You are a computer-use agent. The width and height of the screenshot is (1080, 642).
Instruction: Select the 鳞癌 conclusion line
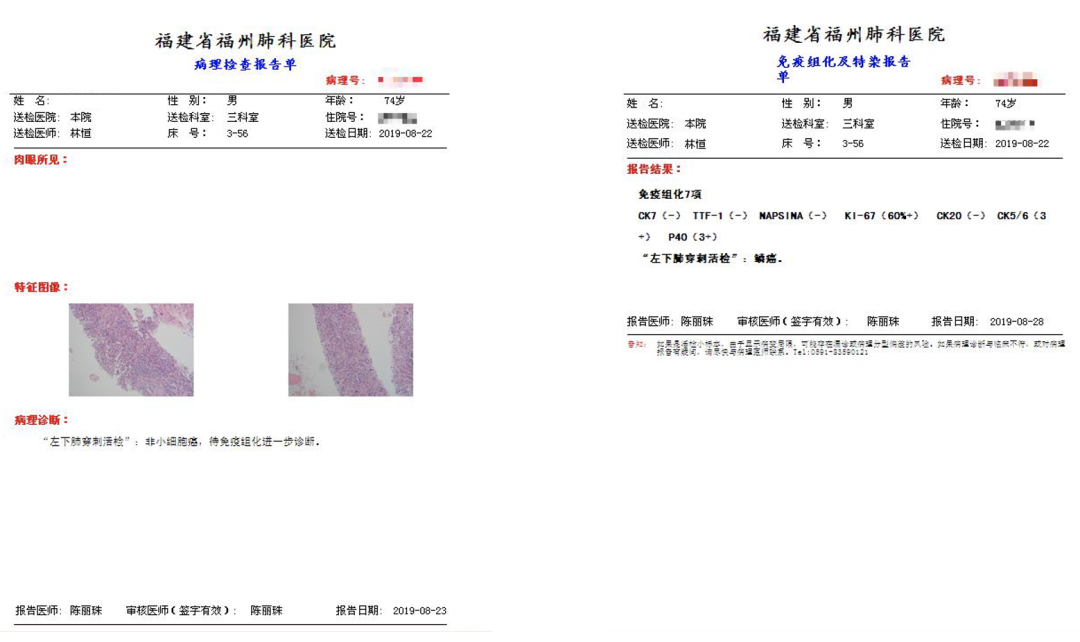(x=712, y=259)
